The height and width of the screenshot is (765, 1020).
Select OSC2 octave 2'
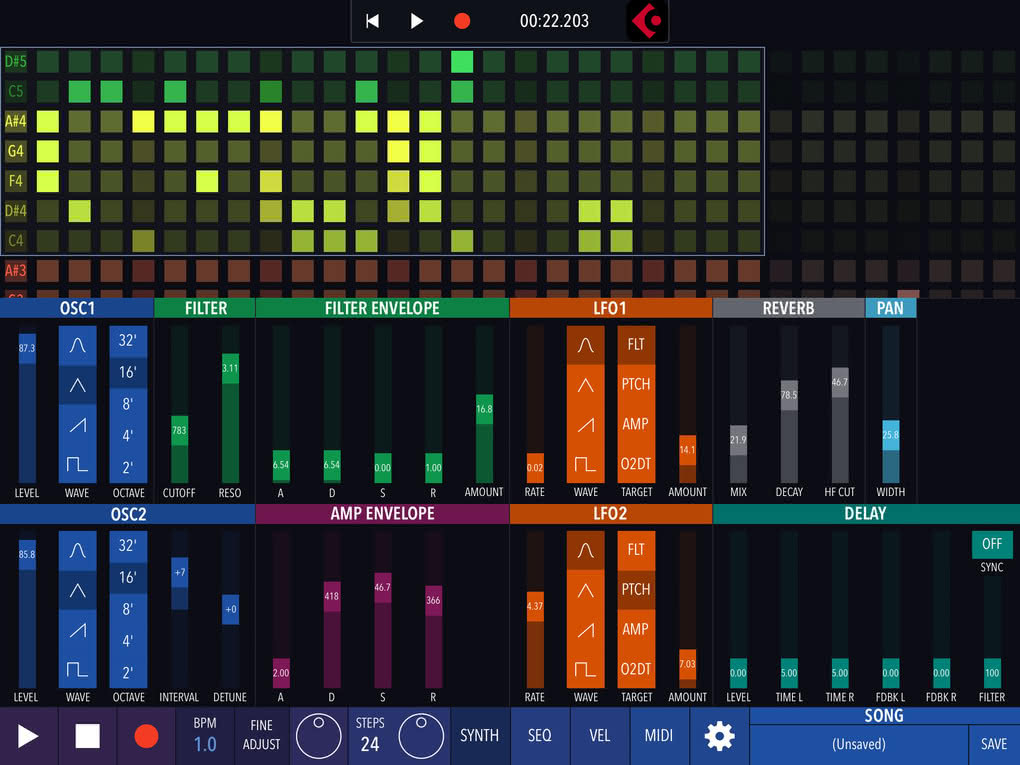click(128, 673)
